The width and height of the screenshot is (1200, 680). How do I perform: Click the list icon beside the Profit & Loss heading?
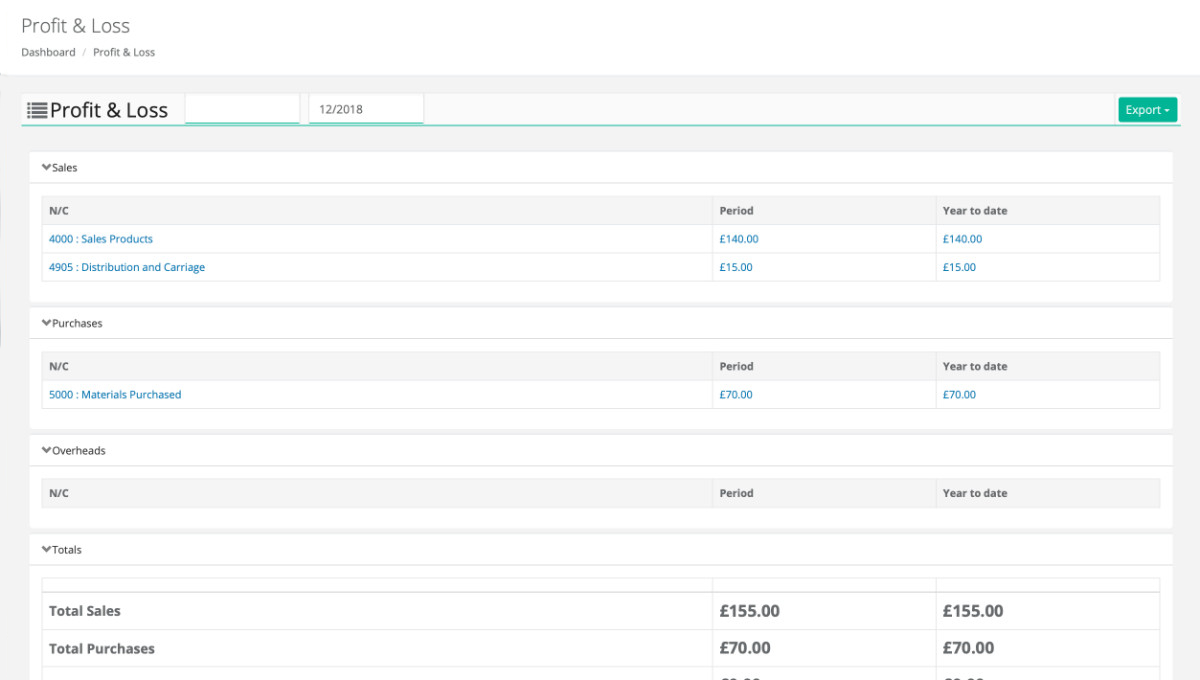[38, 109]
